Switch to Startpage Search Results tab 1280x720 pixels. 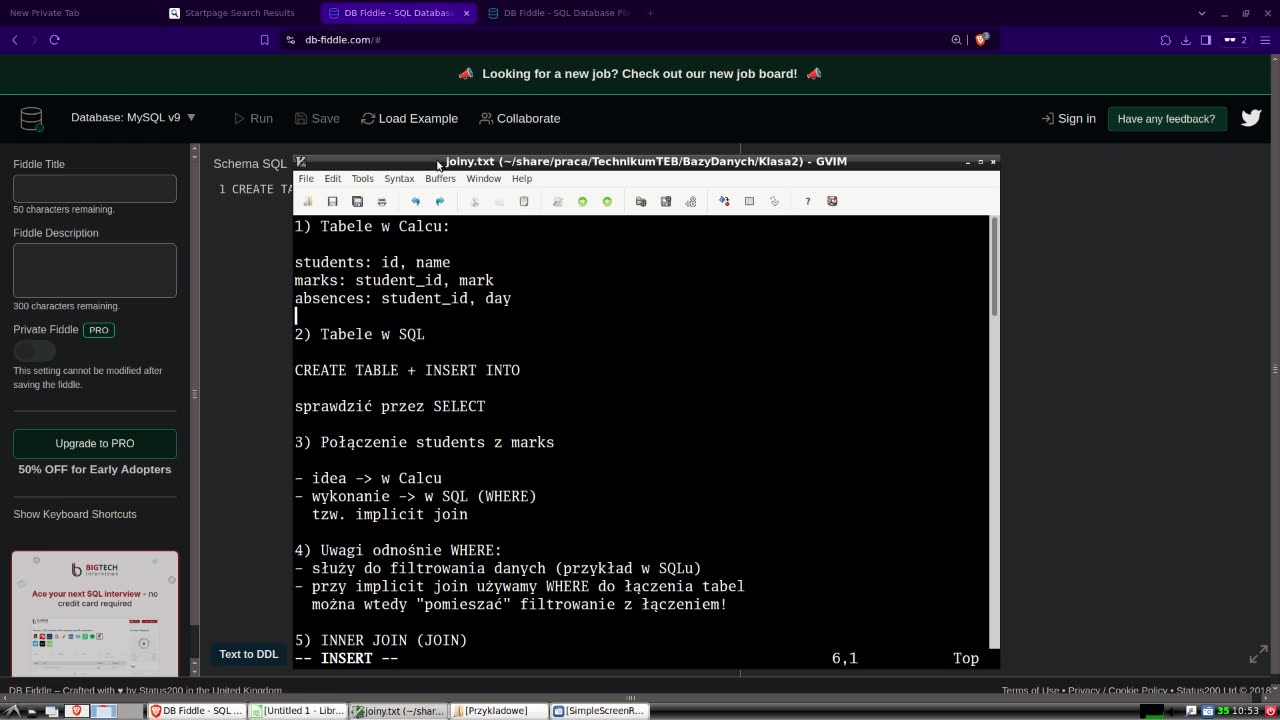pyautogui.click(x=239, y=13)
